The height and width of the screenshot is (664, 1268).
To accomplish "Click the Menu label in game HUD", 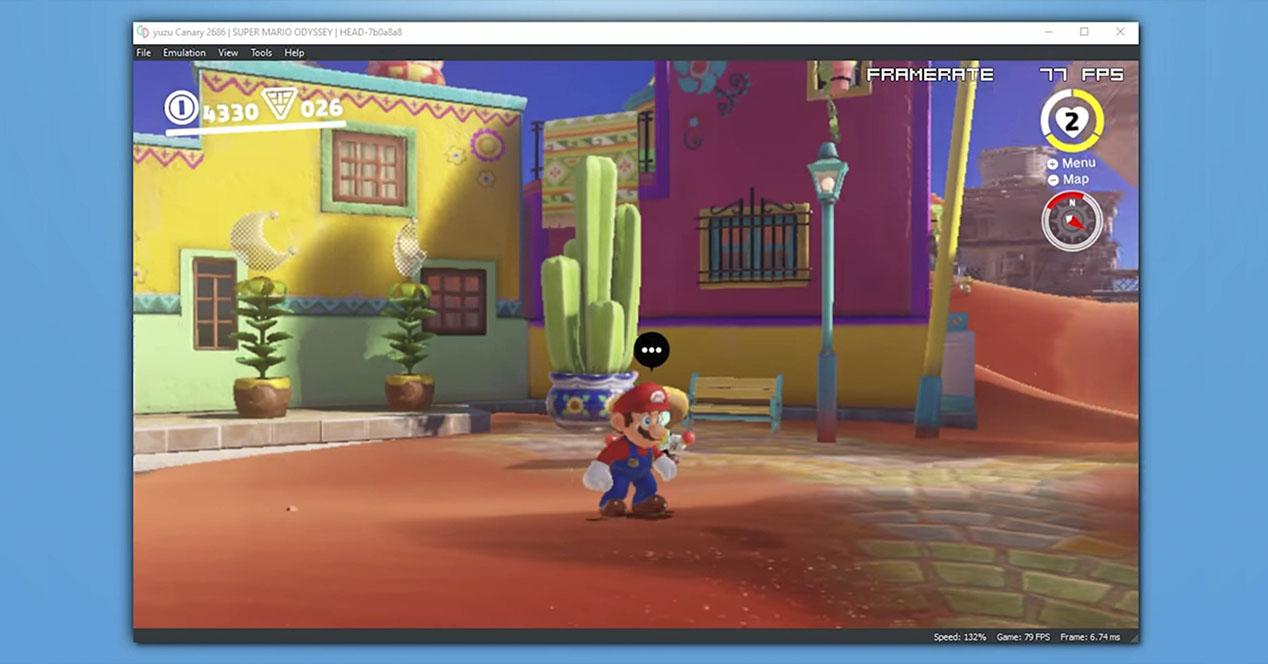I will pos(1079,163).
